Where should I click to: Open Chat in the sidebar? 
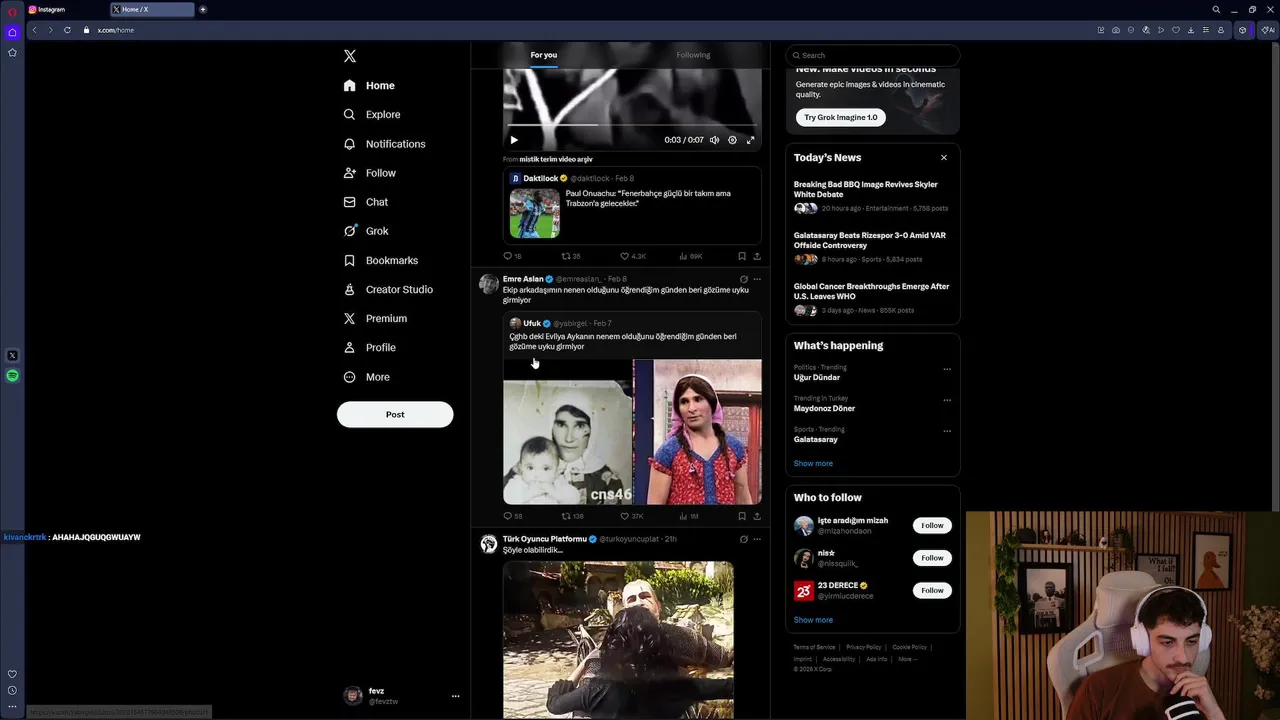point(365,202)
